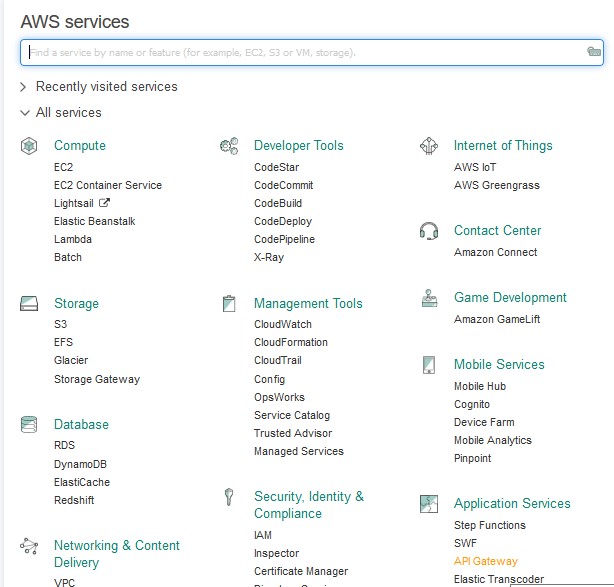Click the Networking & Content Delivery icon

[x=29, y=546]
